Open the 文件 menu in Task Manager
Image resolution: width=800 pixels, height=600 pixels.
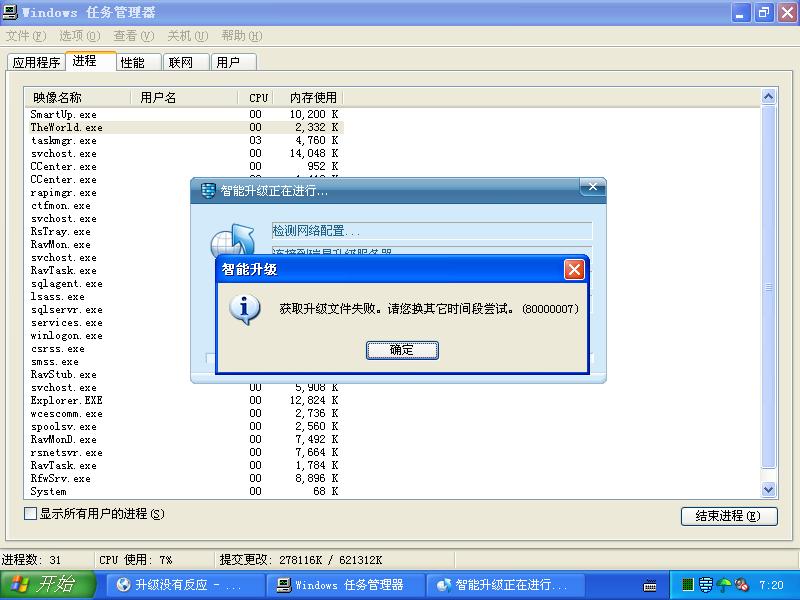(26, 36)
